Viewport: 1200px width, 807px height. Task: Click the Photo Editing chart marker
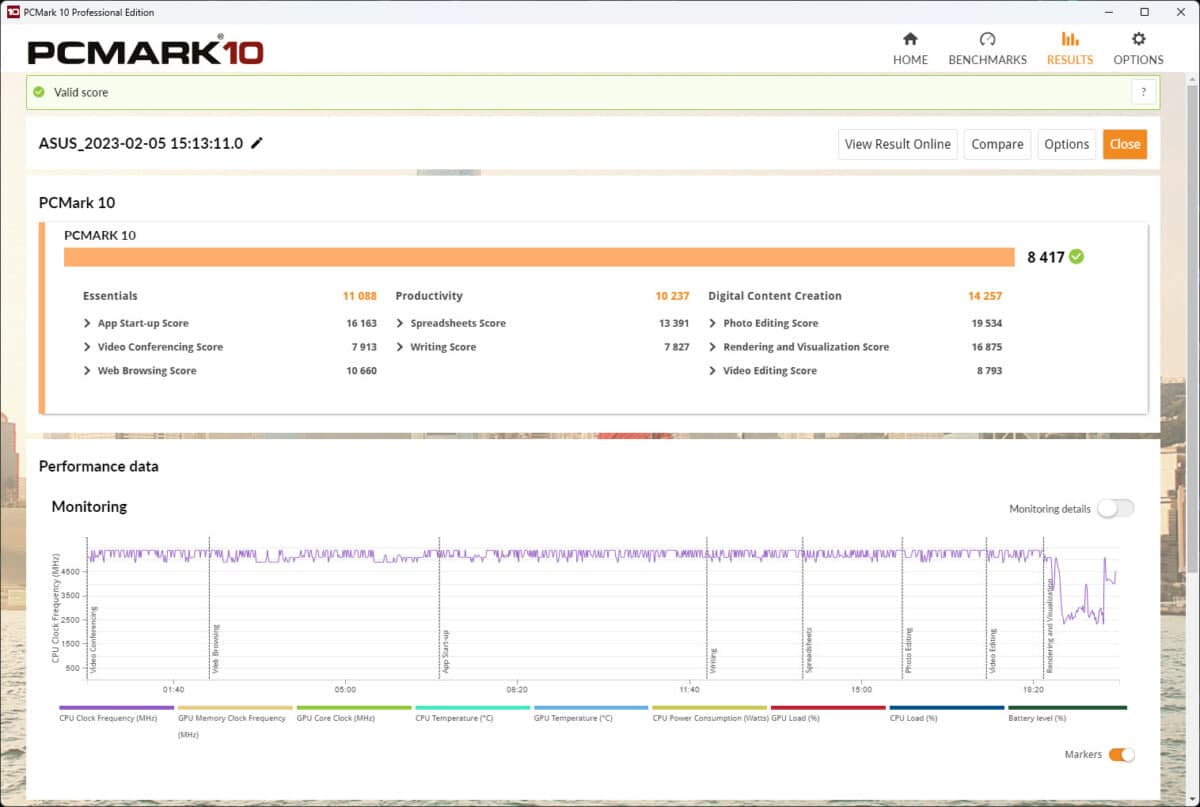point(909,650)
